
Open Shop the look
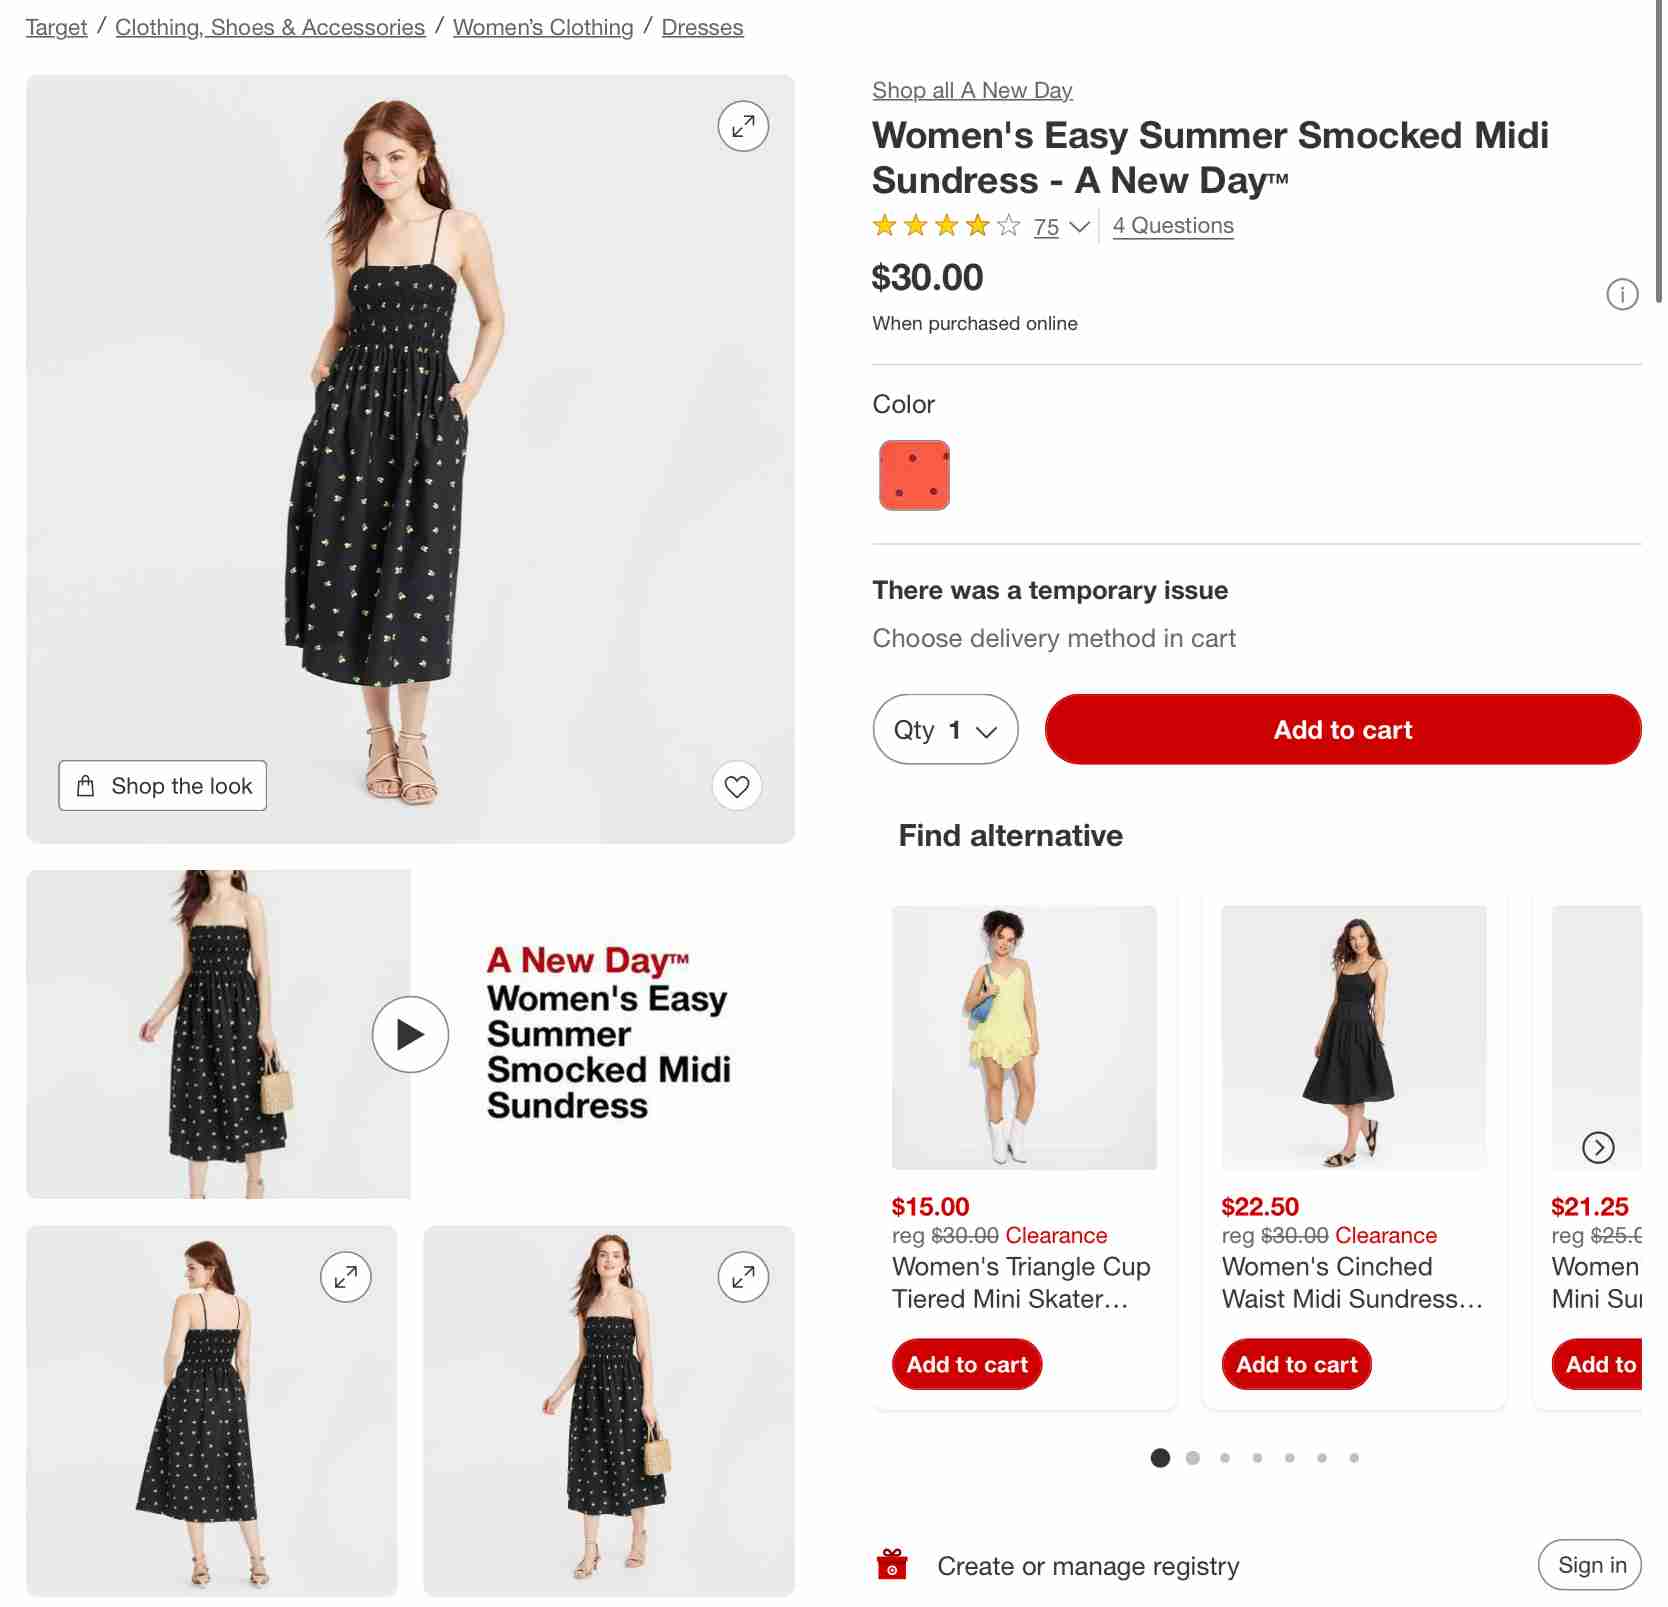163,786
